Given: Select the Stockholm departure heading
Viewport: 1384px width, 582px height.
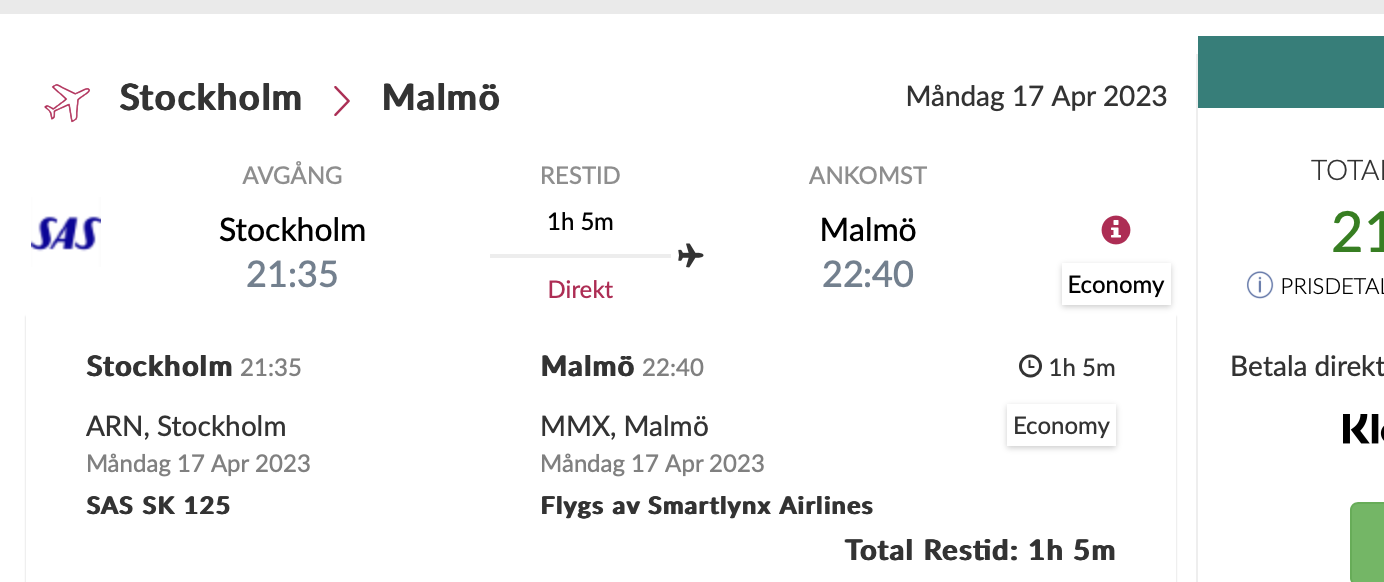Looking at the screenshot, I should pyautogui.click(x=292, y=229).
